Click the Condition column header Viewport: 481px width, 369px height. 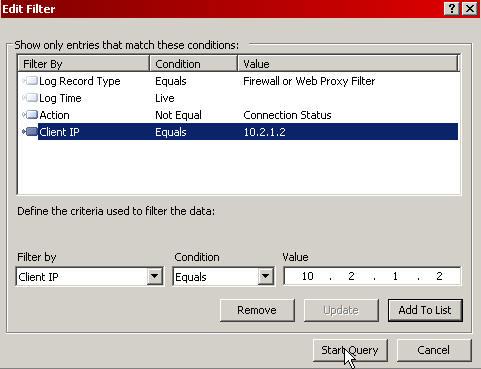(x=193, y=63)
